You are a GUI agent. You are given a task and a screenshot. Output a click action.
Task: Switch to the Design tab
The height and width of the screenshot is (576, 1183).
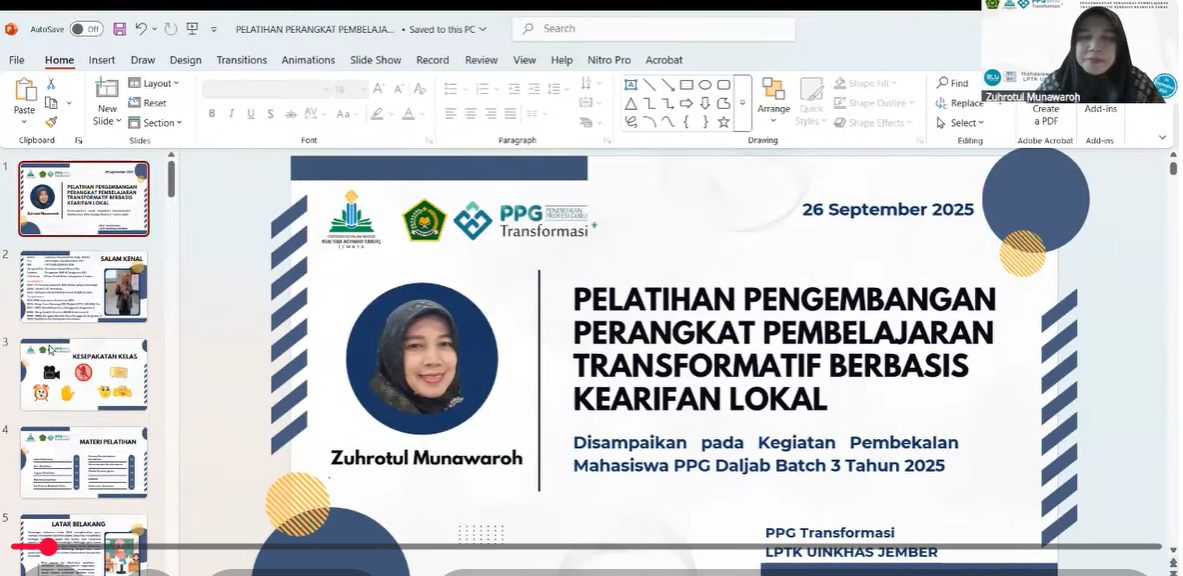coord(185,60)
